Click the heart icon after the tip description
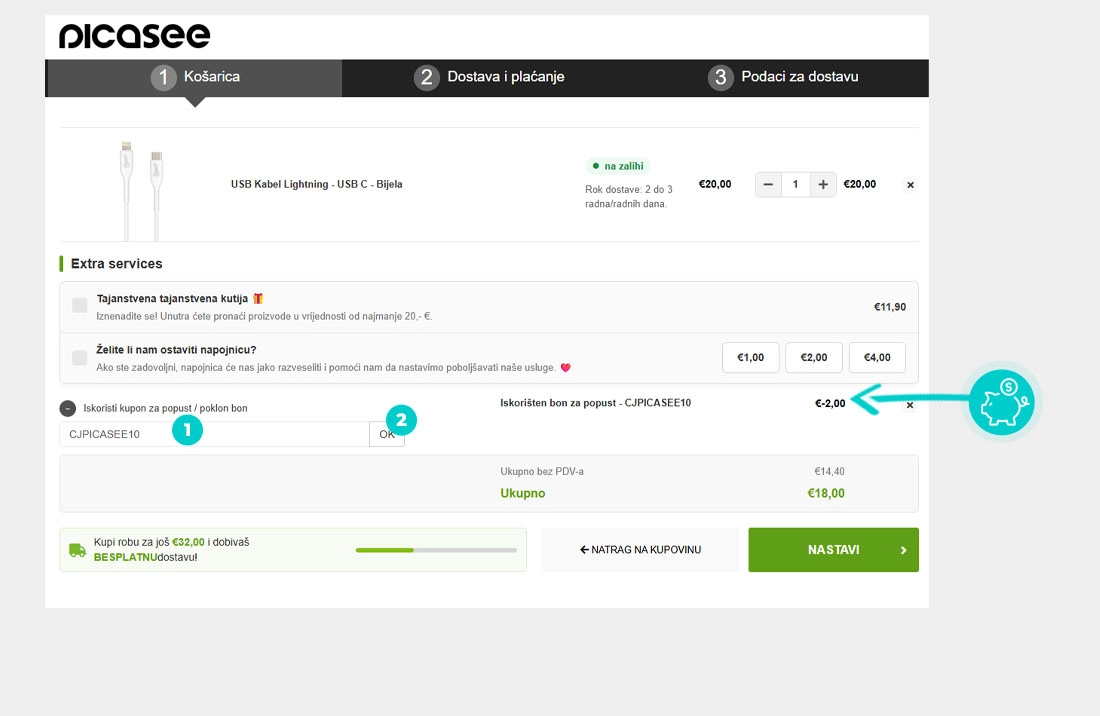The height and width of the screenshot is (716, 1100). coord(565,367)
